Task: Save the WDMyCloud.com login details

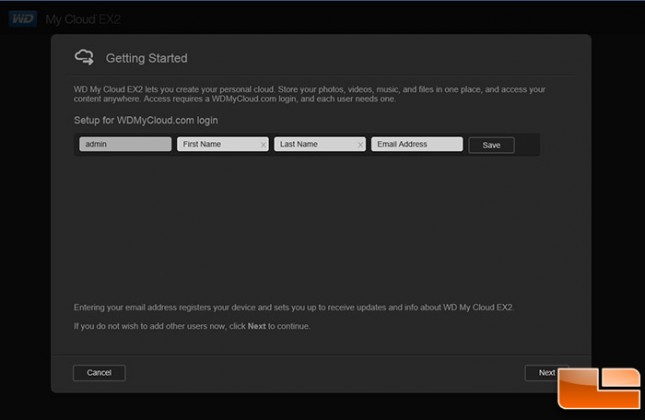Action: (491, 145)
